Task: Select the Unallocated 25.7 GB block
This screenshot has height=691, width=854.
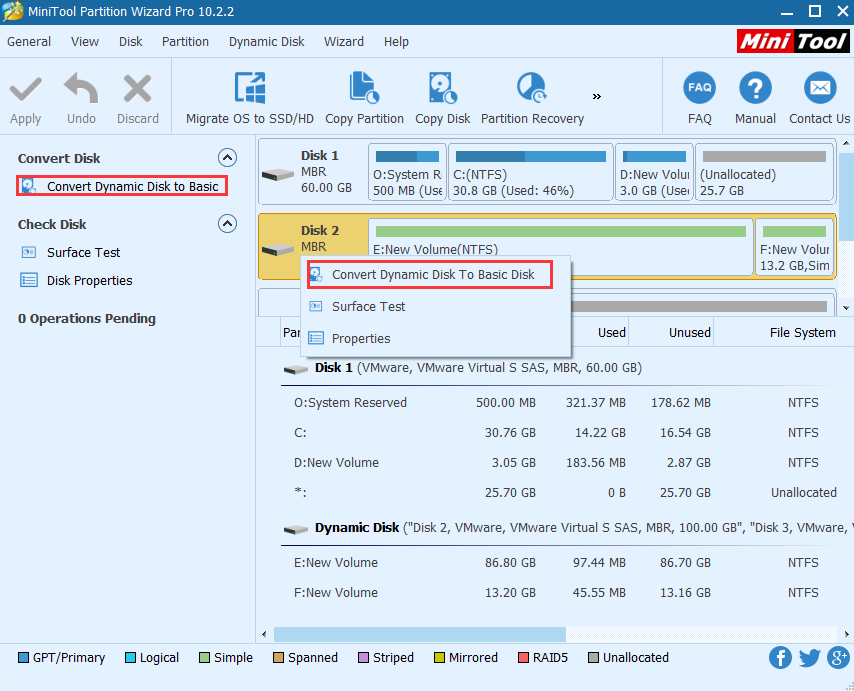Action: coord(764,172)
